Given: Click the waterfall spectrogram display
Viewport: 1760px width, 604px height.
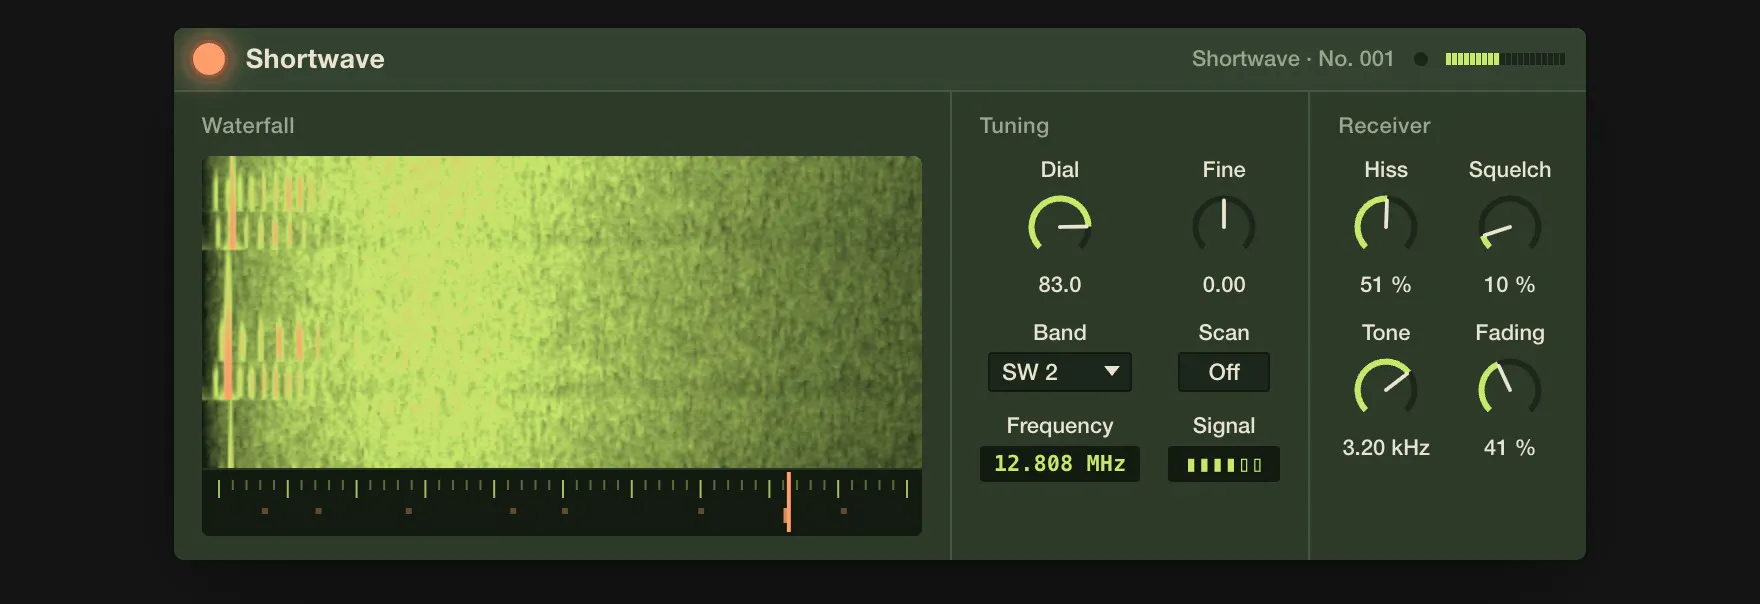Looking at the screenshot, I should tap(562, 312).
